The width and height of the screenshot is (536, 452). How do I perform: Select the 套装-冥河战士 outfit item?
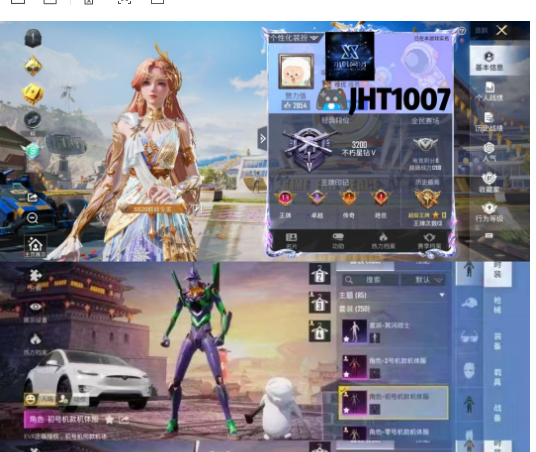pos(394,331)
